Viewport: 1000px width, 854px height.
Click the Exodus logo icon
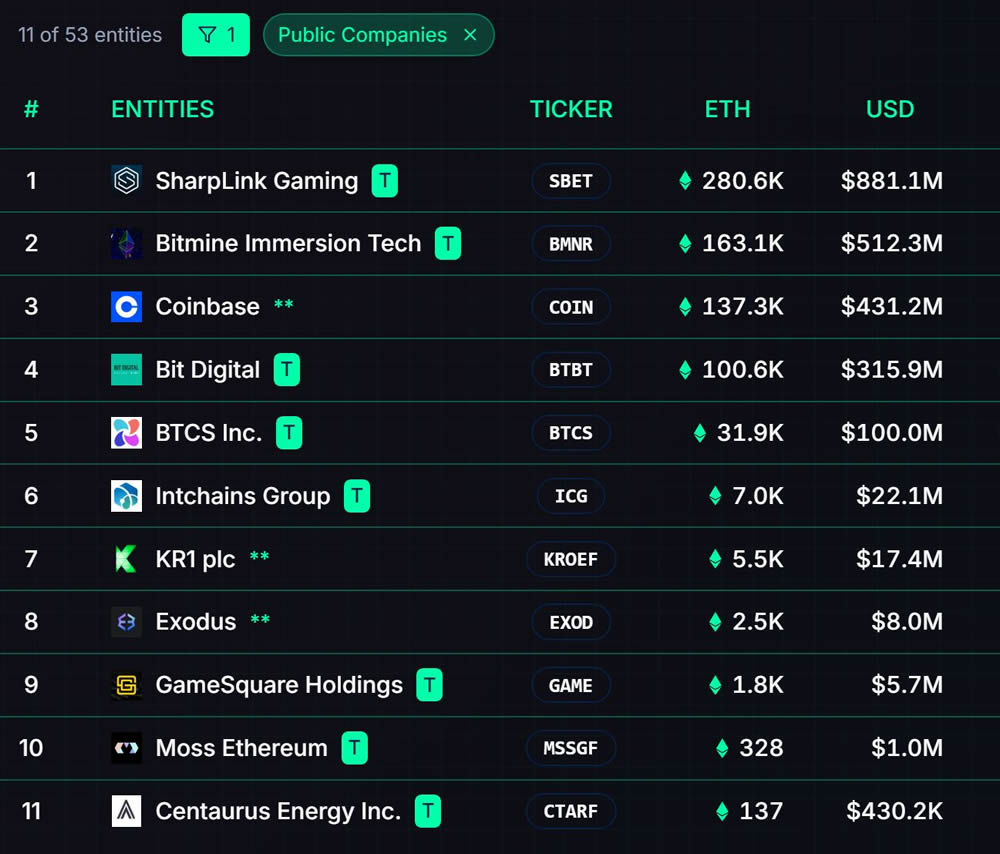(126, 622)
